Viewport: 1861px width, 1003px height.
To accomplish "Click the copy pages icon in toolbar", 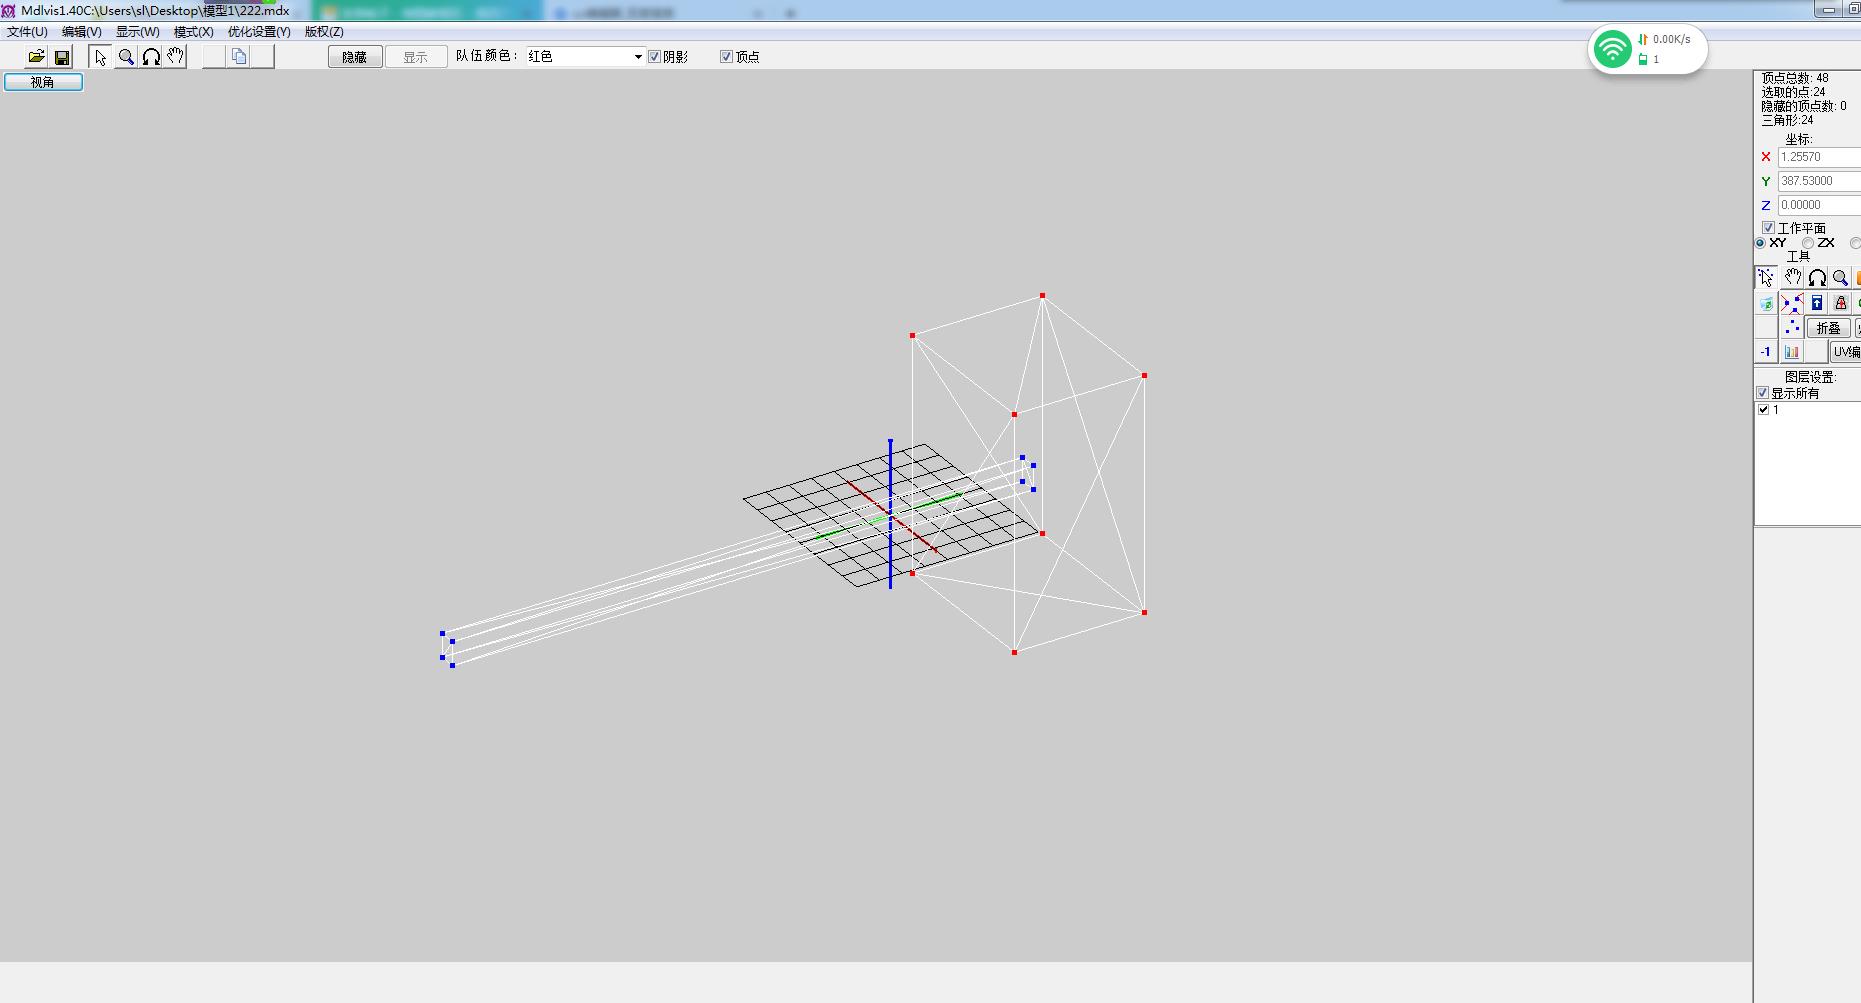I will [x=239, y=57].
